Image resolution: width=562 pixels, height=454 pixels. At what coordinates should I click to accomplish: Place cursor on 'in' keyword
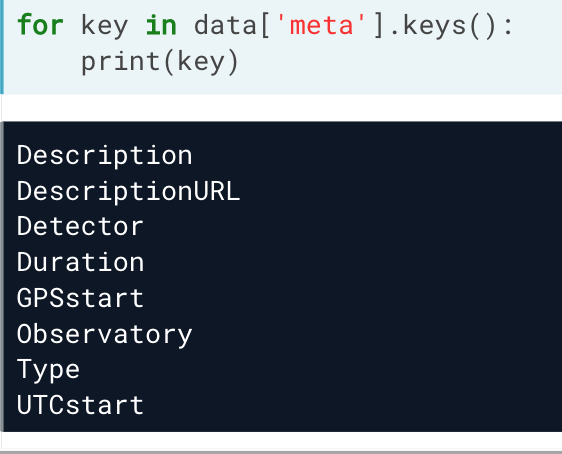(x=161, y=25)
